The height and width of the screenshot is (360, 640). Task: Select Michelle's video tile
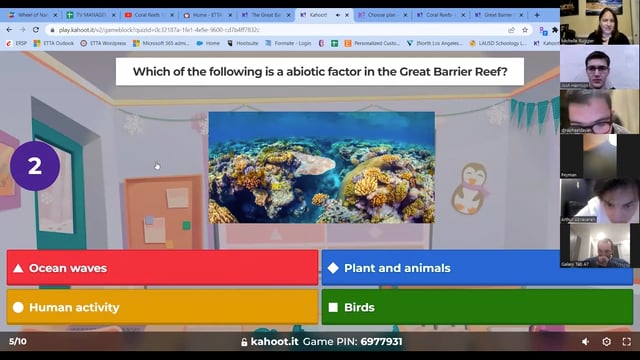point(600,22)
